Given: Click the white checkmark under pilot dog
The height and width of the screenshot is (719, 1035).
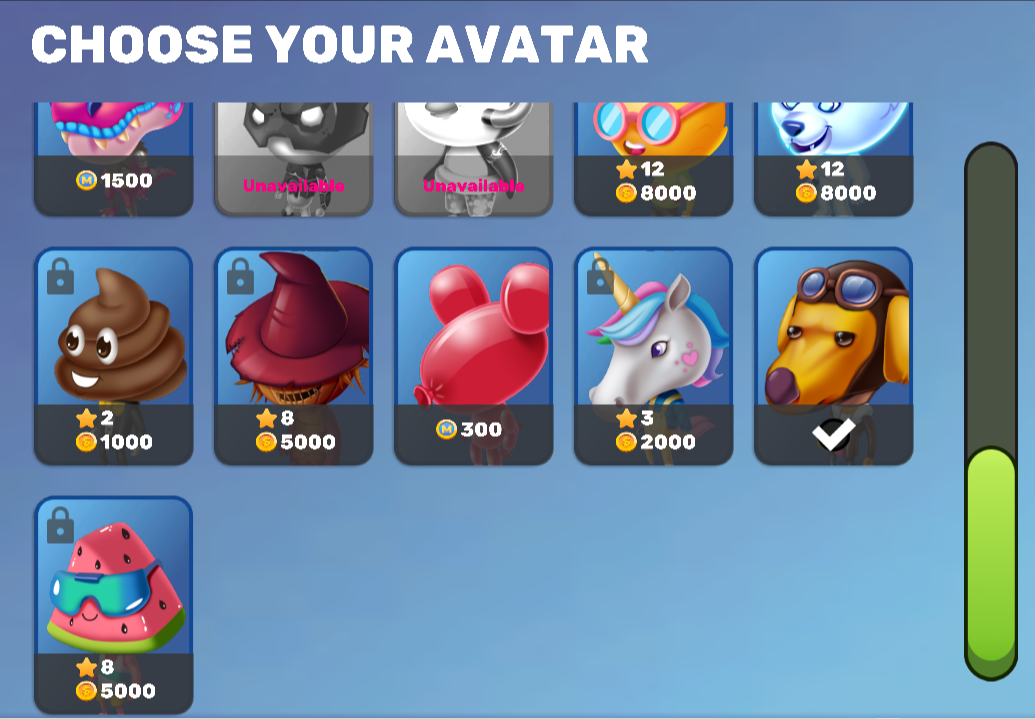Looking at the screenshot, I should [834, 434].
